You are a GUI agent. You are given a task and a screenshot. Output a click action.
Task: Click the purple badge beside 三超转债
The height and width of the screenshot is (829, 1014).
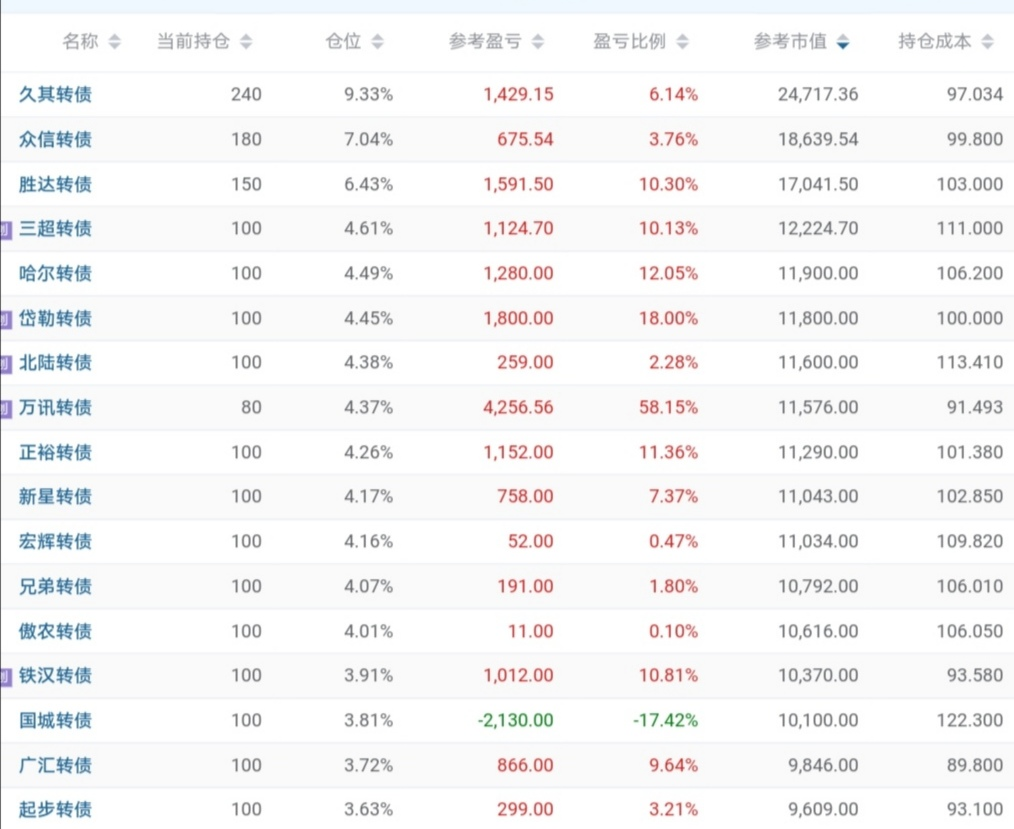(5, 230)
